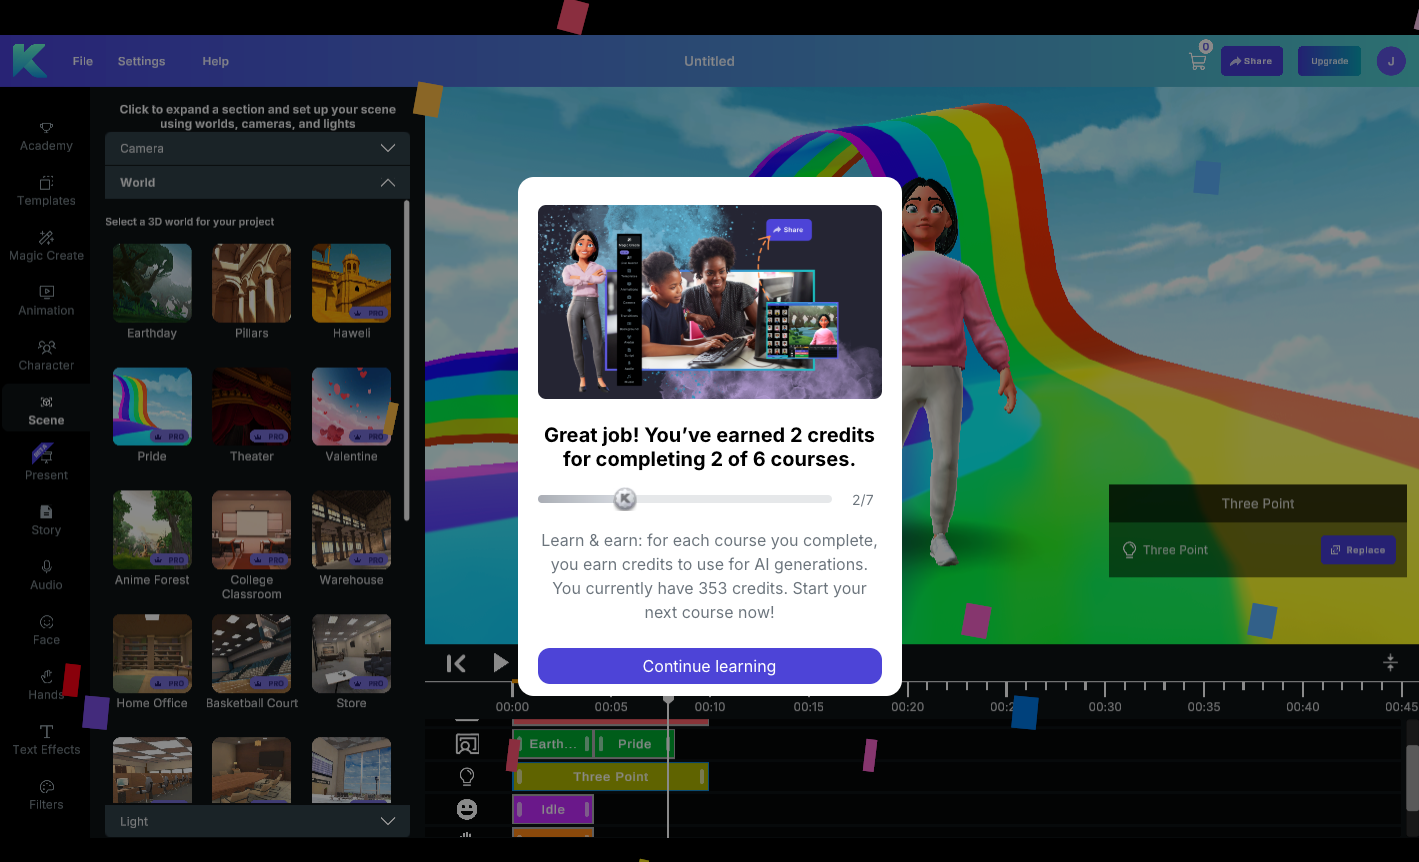Open the Filters panel
The width and height of the screenshot is (1419, 862).
(46, 795)
